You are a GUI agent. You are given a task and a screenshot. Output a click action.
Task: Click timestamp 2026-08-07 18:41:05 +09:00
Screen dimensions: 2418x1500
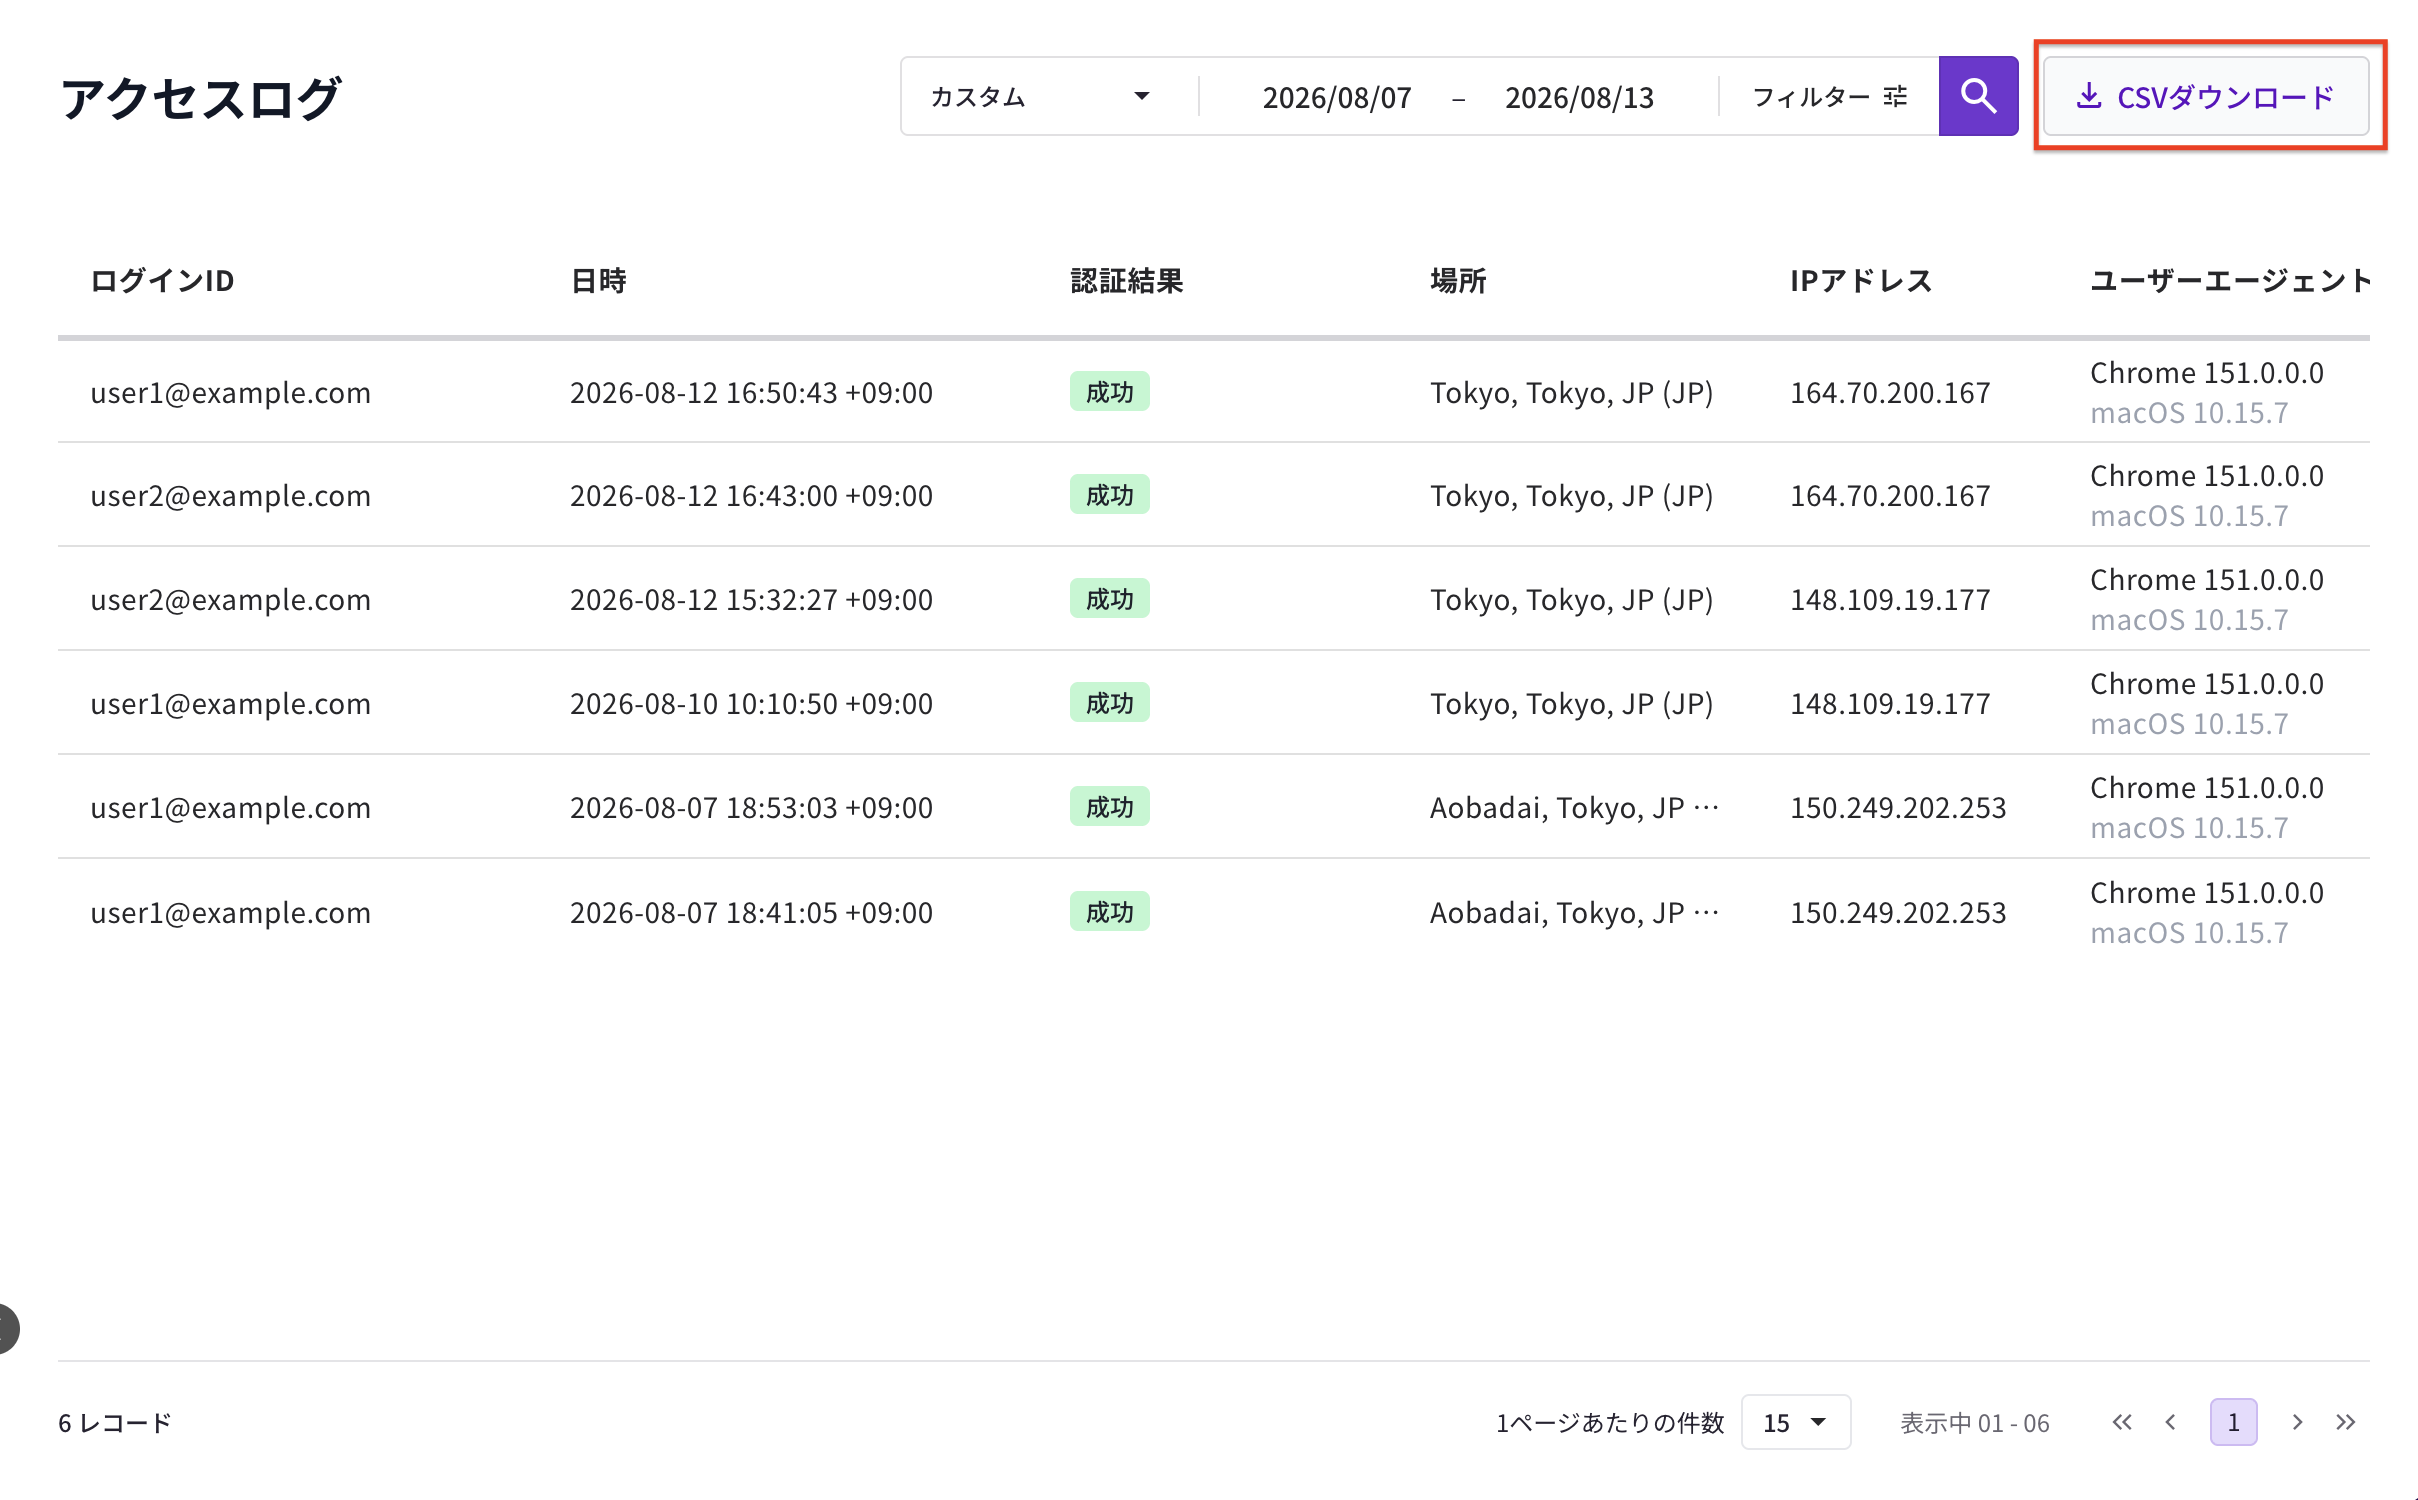[751, 912]
